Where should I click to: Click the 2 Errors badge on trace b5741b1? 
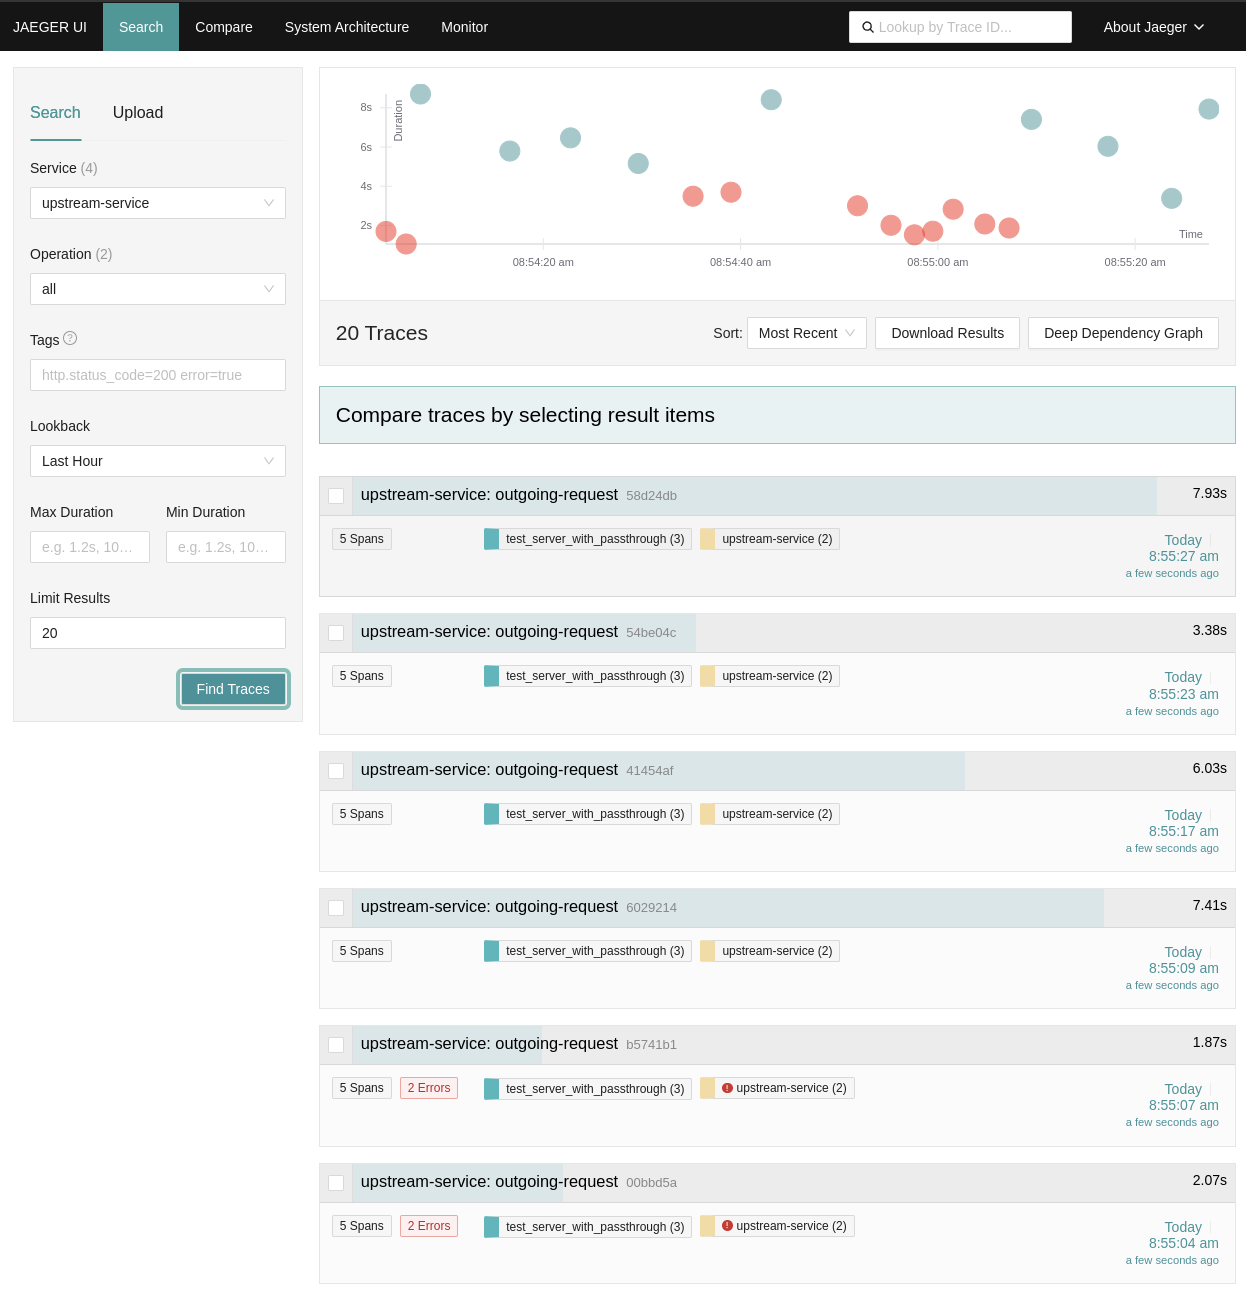(429, 1088)
